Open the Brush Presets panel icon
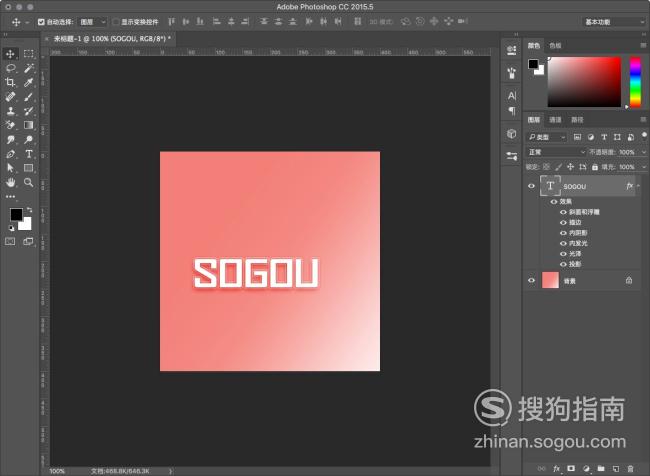Viewport: 650px width, 476px height. 512,73
